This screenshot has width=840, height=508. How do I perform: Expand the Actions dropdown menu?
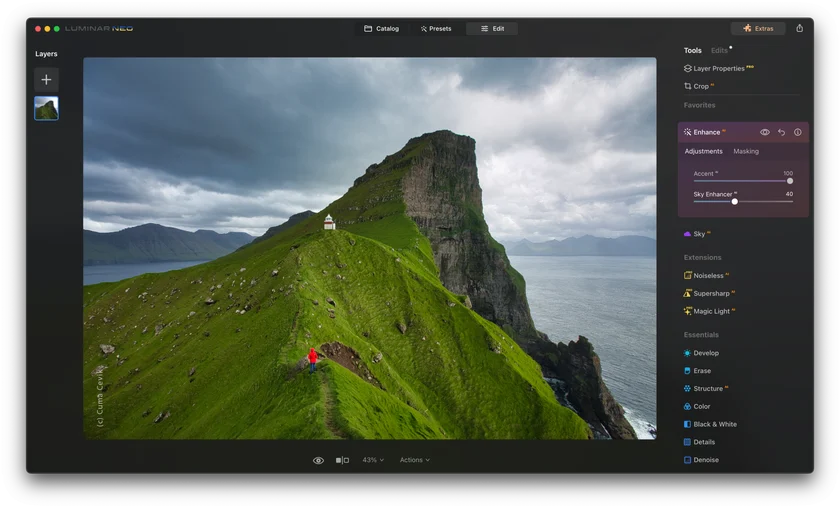415,460
